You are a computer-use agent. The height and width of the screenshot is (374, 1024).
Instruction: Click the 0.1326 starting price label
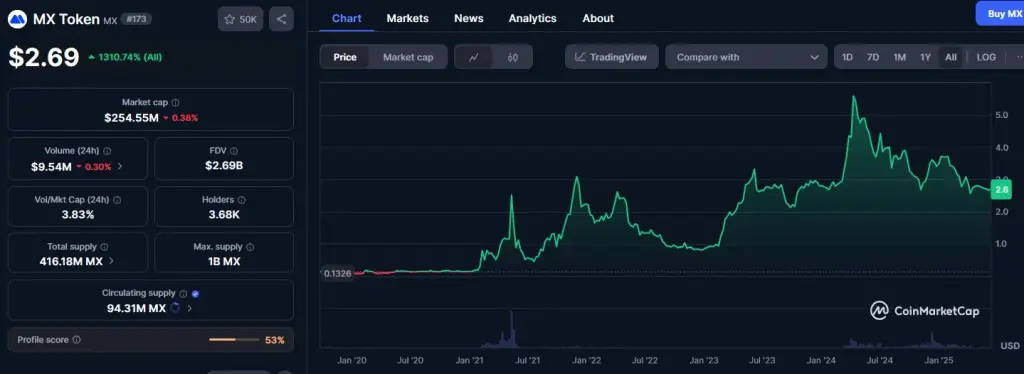[337, 273]
